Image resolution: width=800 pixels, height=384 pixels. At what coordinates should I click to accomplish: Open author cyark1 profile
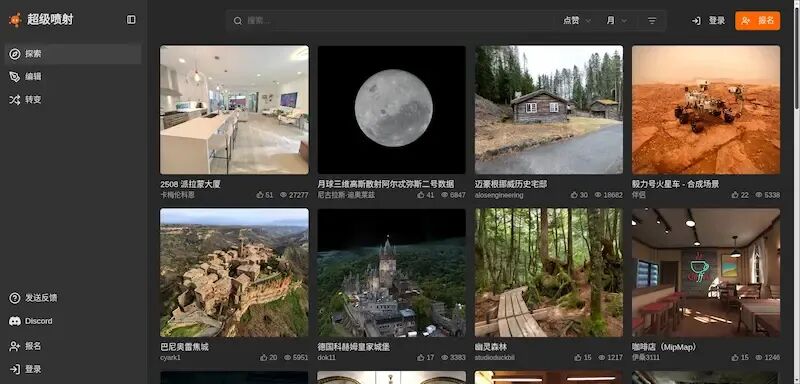(170, 357)
